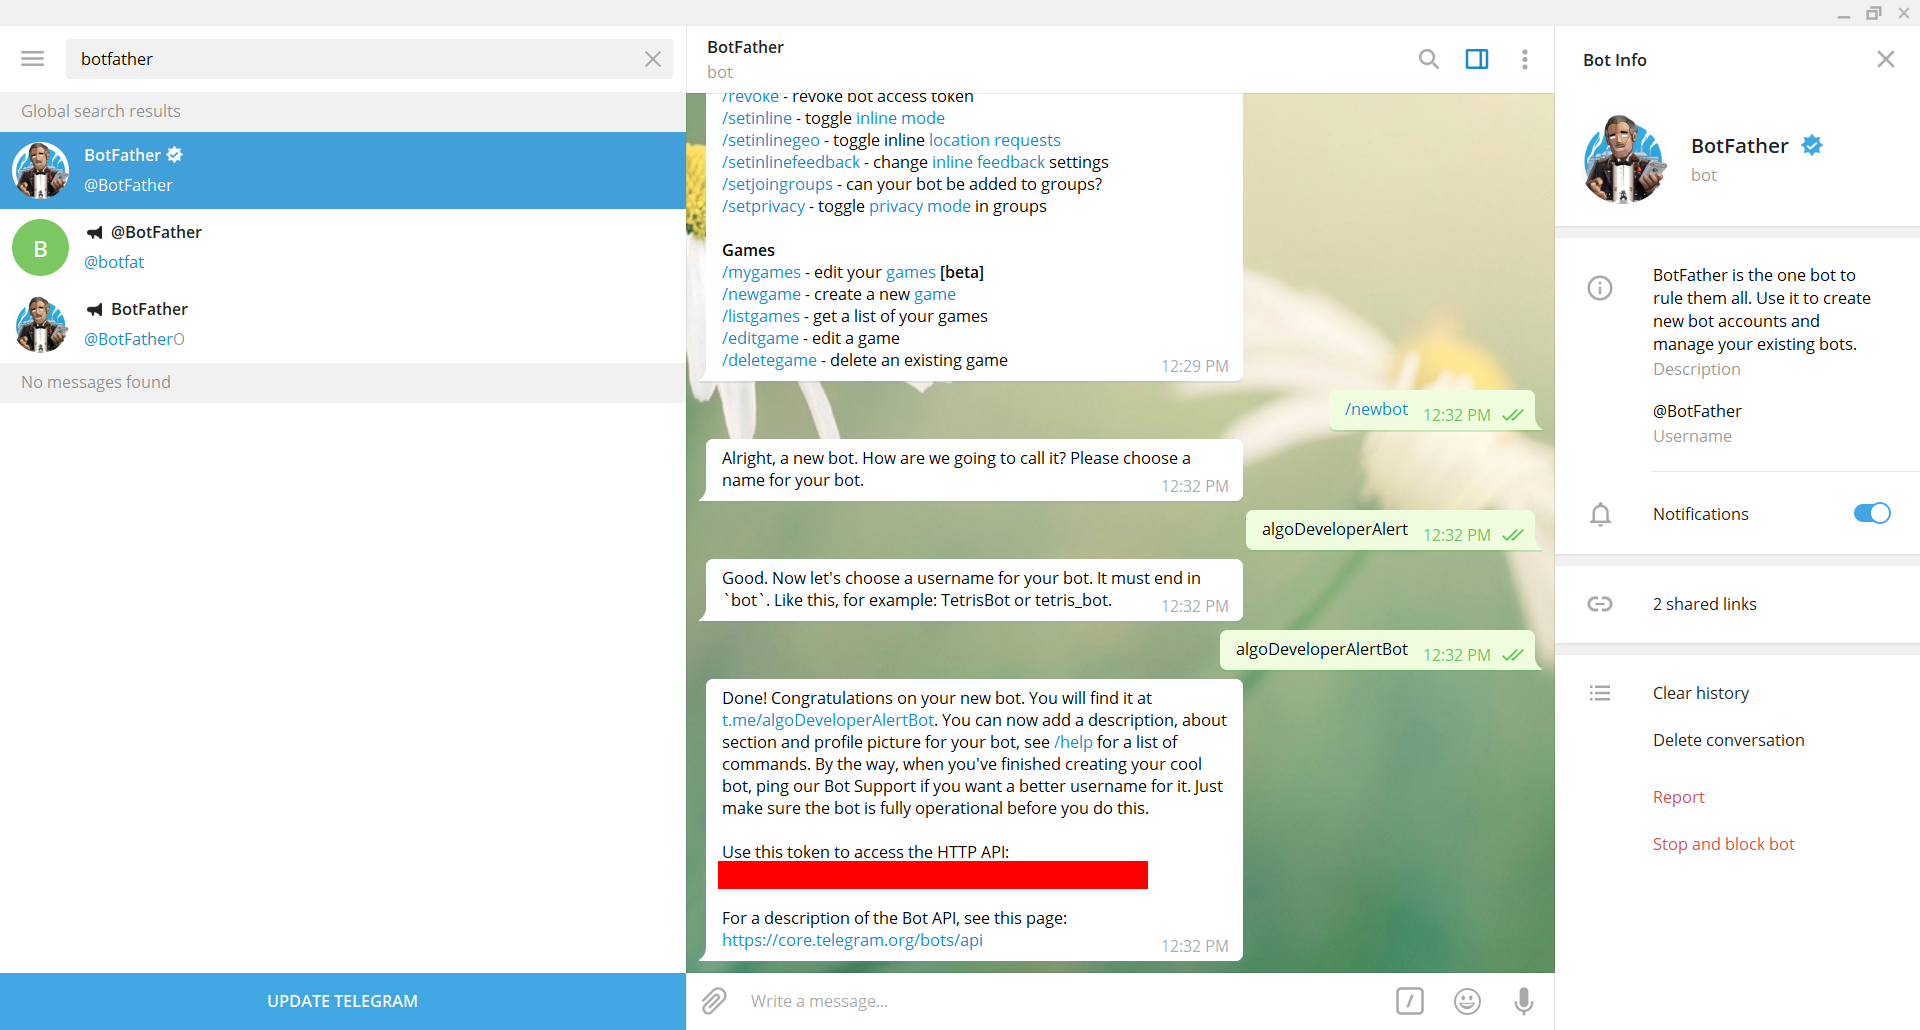Open the verified BotFather chat result
The height and width of the screenshot is (1030, 1920).
[343, 170]
